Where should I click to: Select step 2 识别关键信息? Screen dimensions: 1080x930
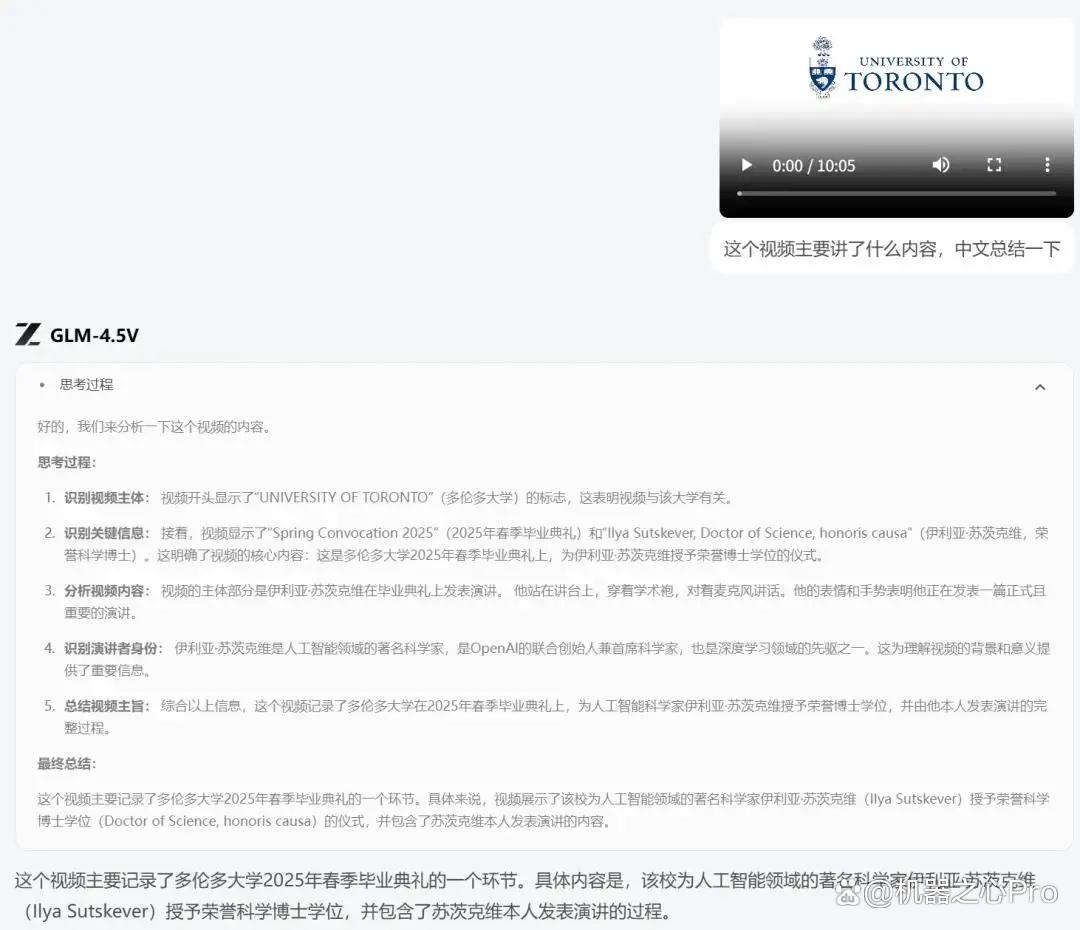[107, 533]
